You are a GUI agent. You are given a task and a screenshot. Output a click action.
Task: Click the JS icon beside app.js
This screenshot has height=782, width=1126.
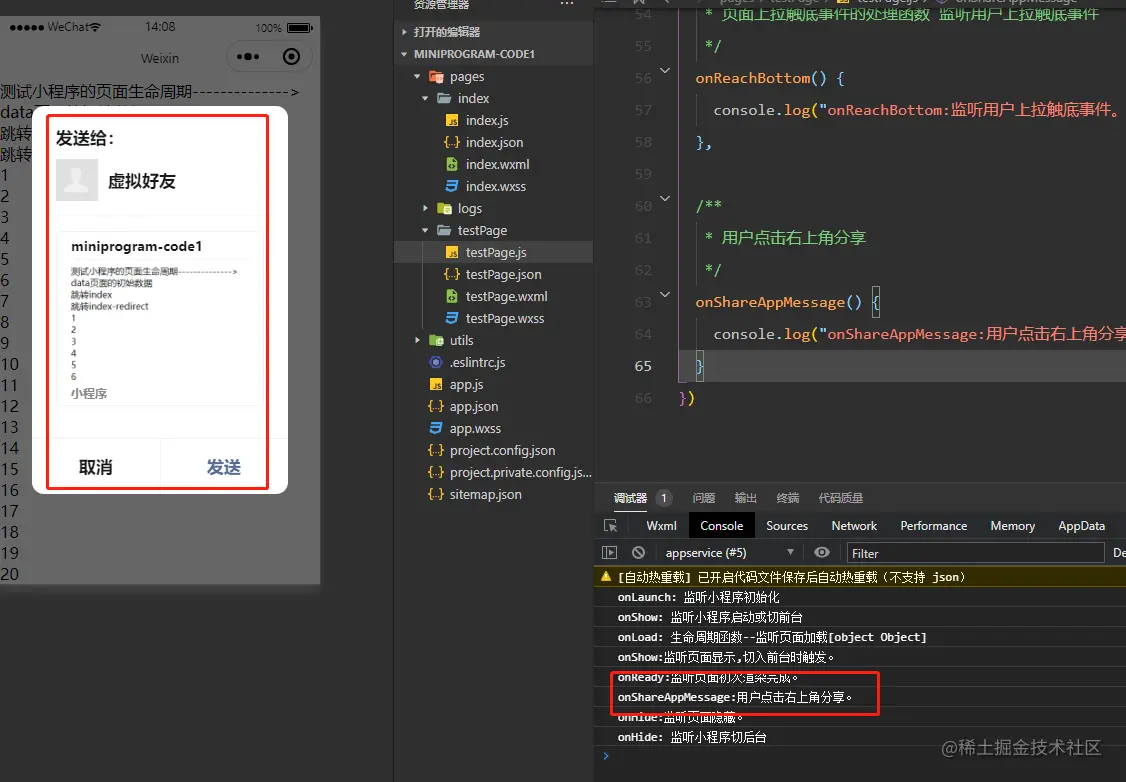tap(436, 384)
